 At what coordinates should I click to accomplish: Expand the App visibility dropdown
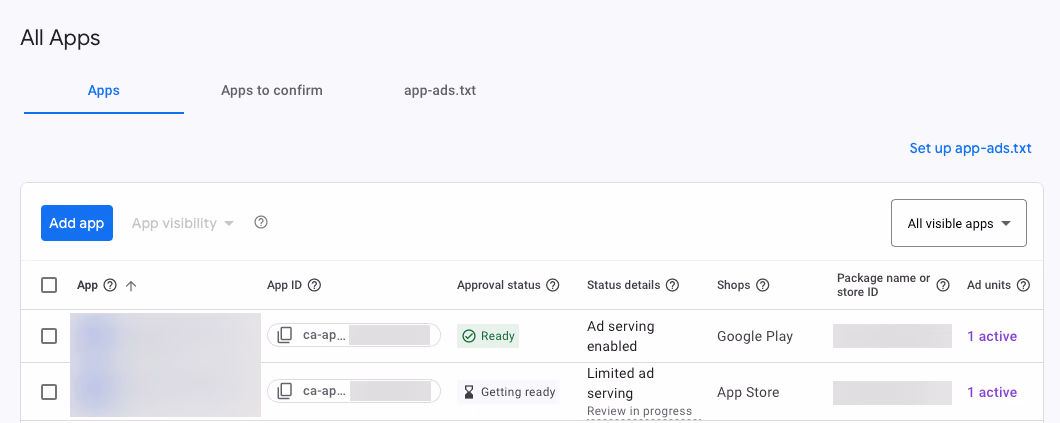pyautogui.click(x=183, y=223)
